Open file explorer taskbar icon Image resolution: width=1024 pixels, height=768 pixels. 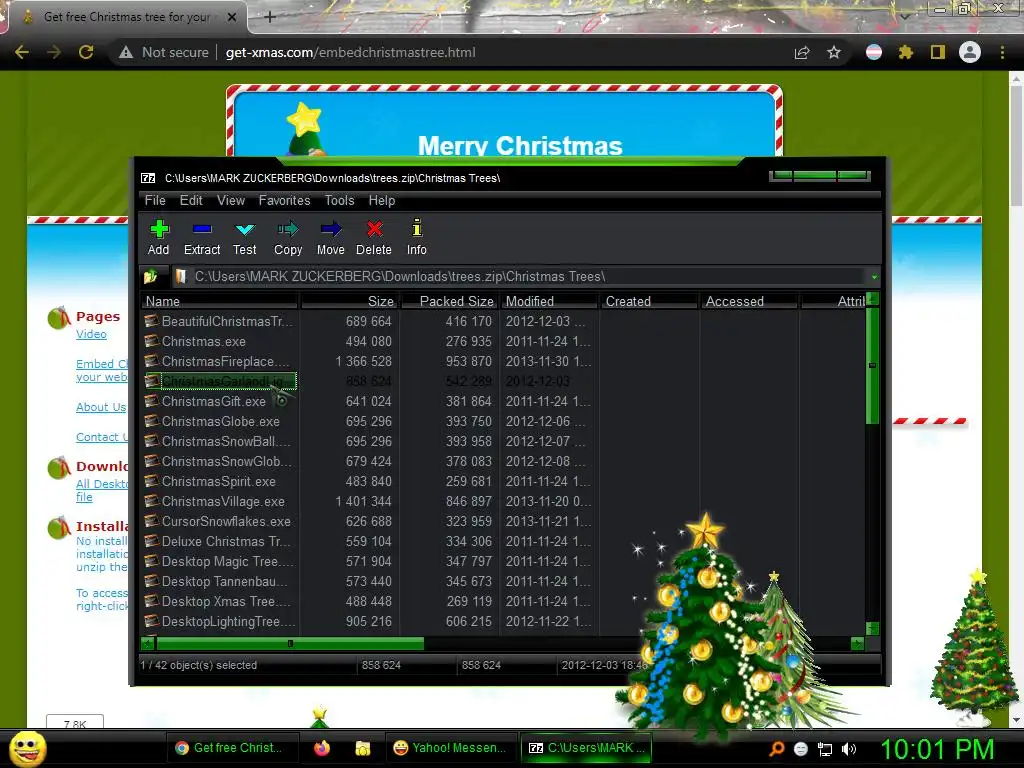point(362,748)
